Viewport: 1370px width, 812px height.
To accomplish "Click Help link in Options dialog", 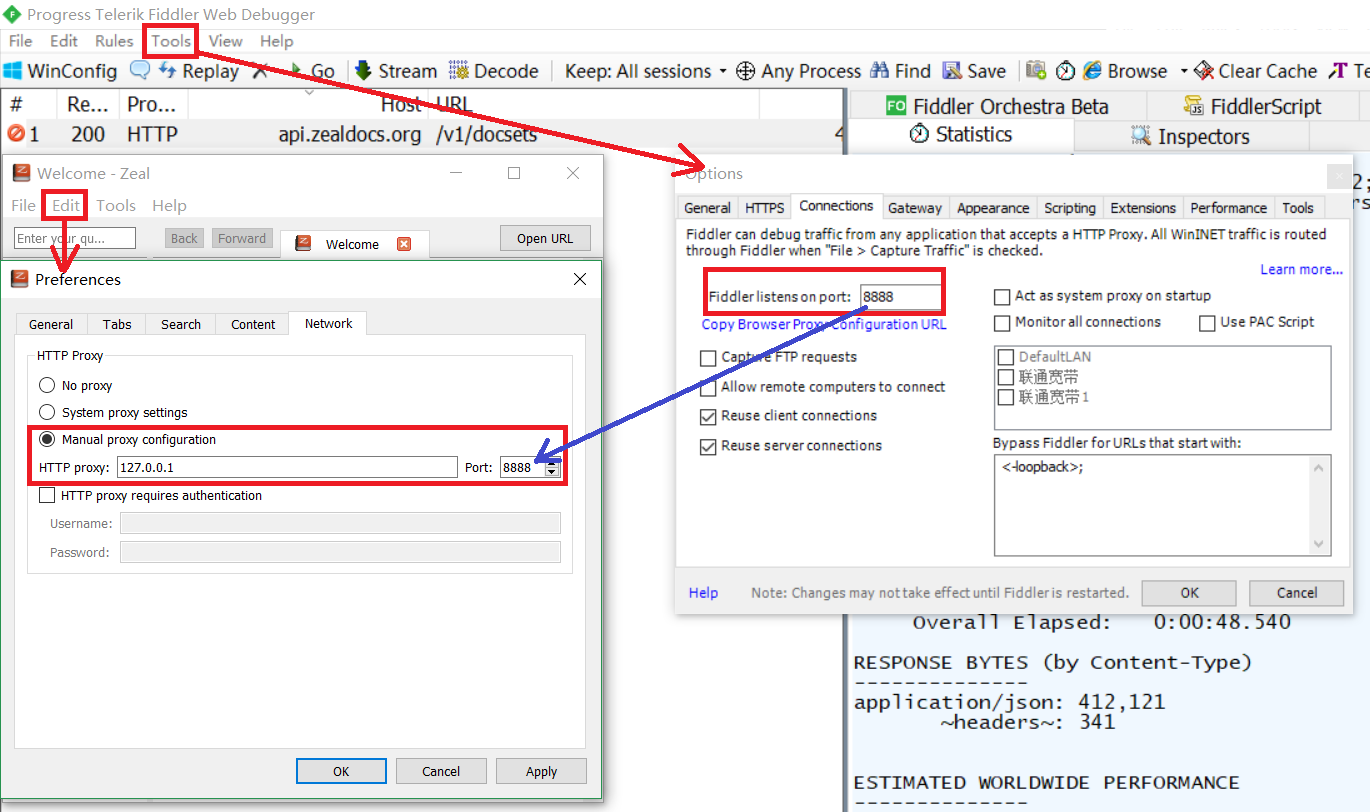I will [x=703, y=593].
